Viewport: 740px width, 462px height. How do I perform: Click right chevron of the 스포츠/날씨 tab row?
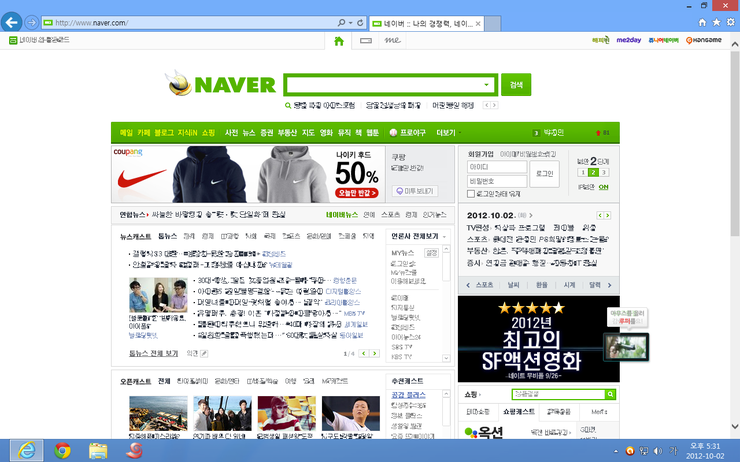click(x=609, y=285)
